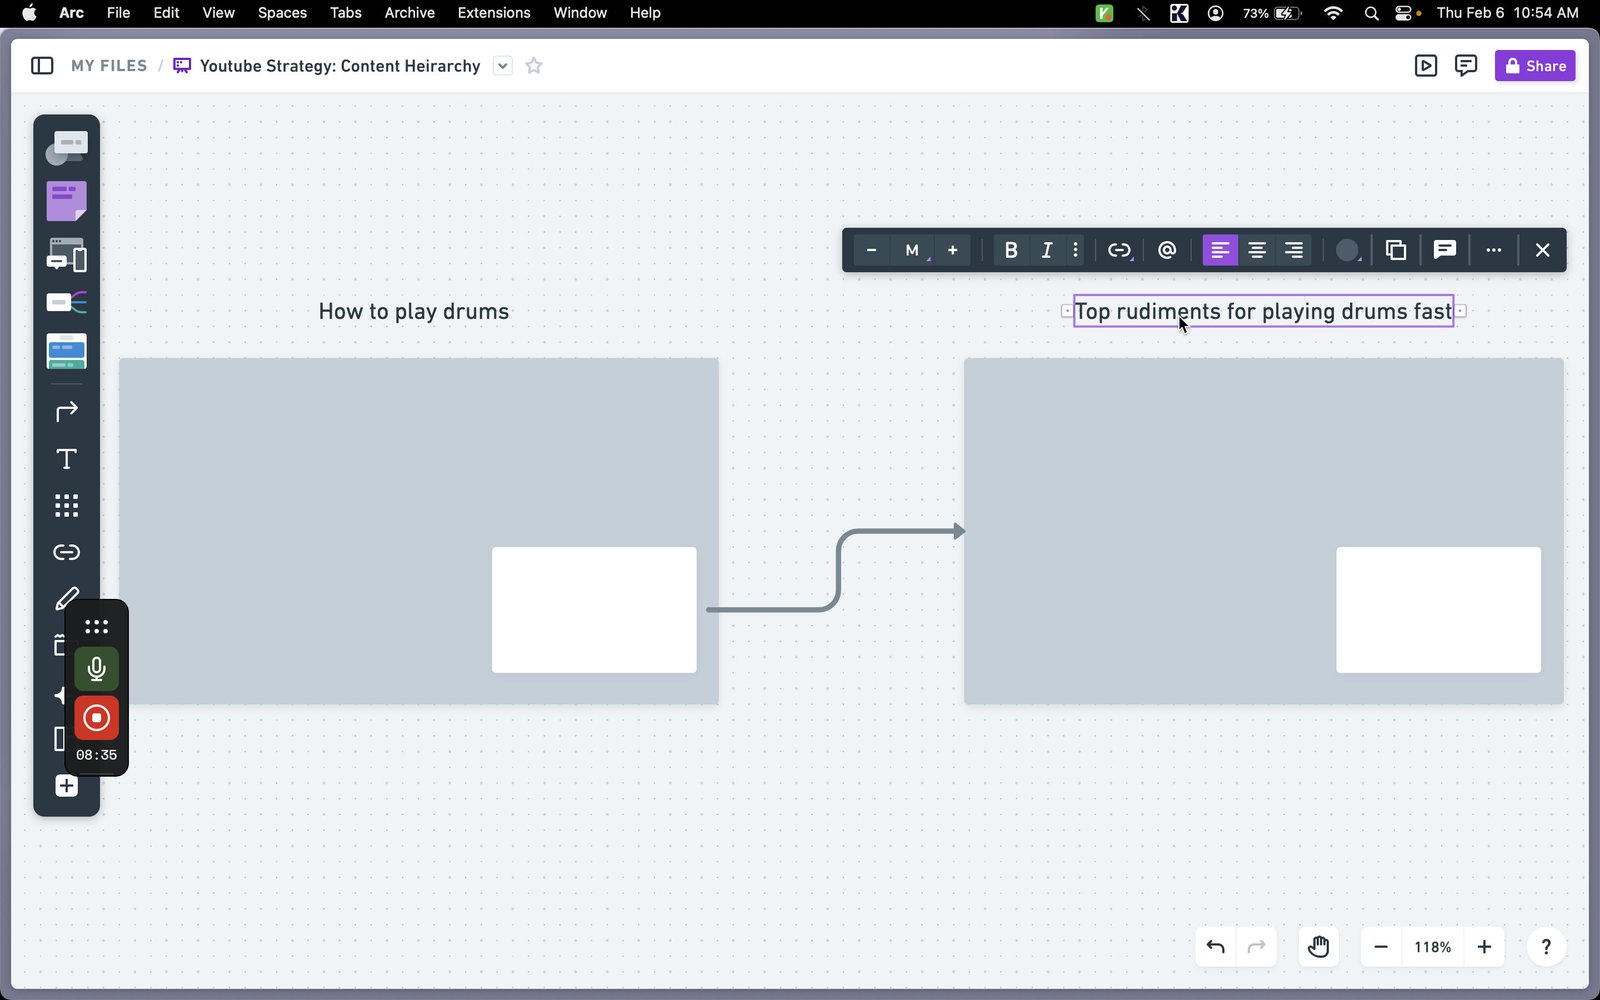Align text right
1600x1000 pixels.
tap(1294, 250)
